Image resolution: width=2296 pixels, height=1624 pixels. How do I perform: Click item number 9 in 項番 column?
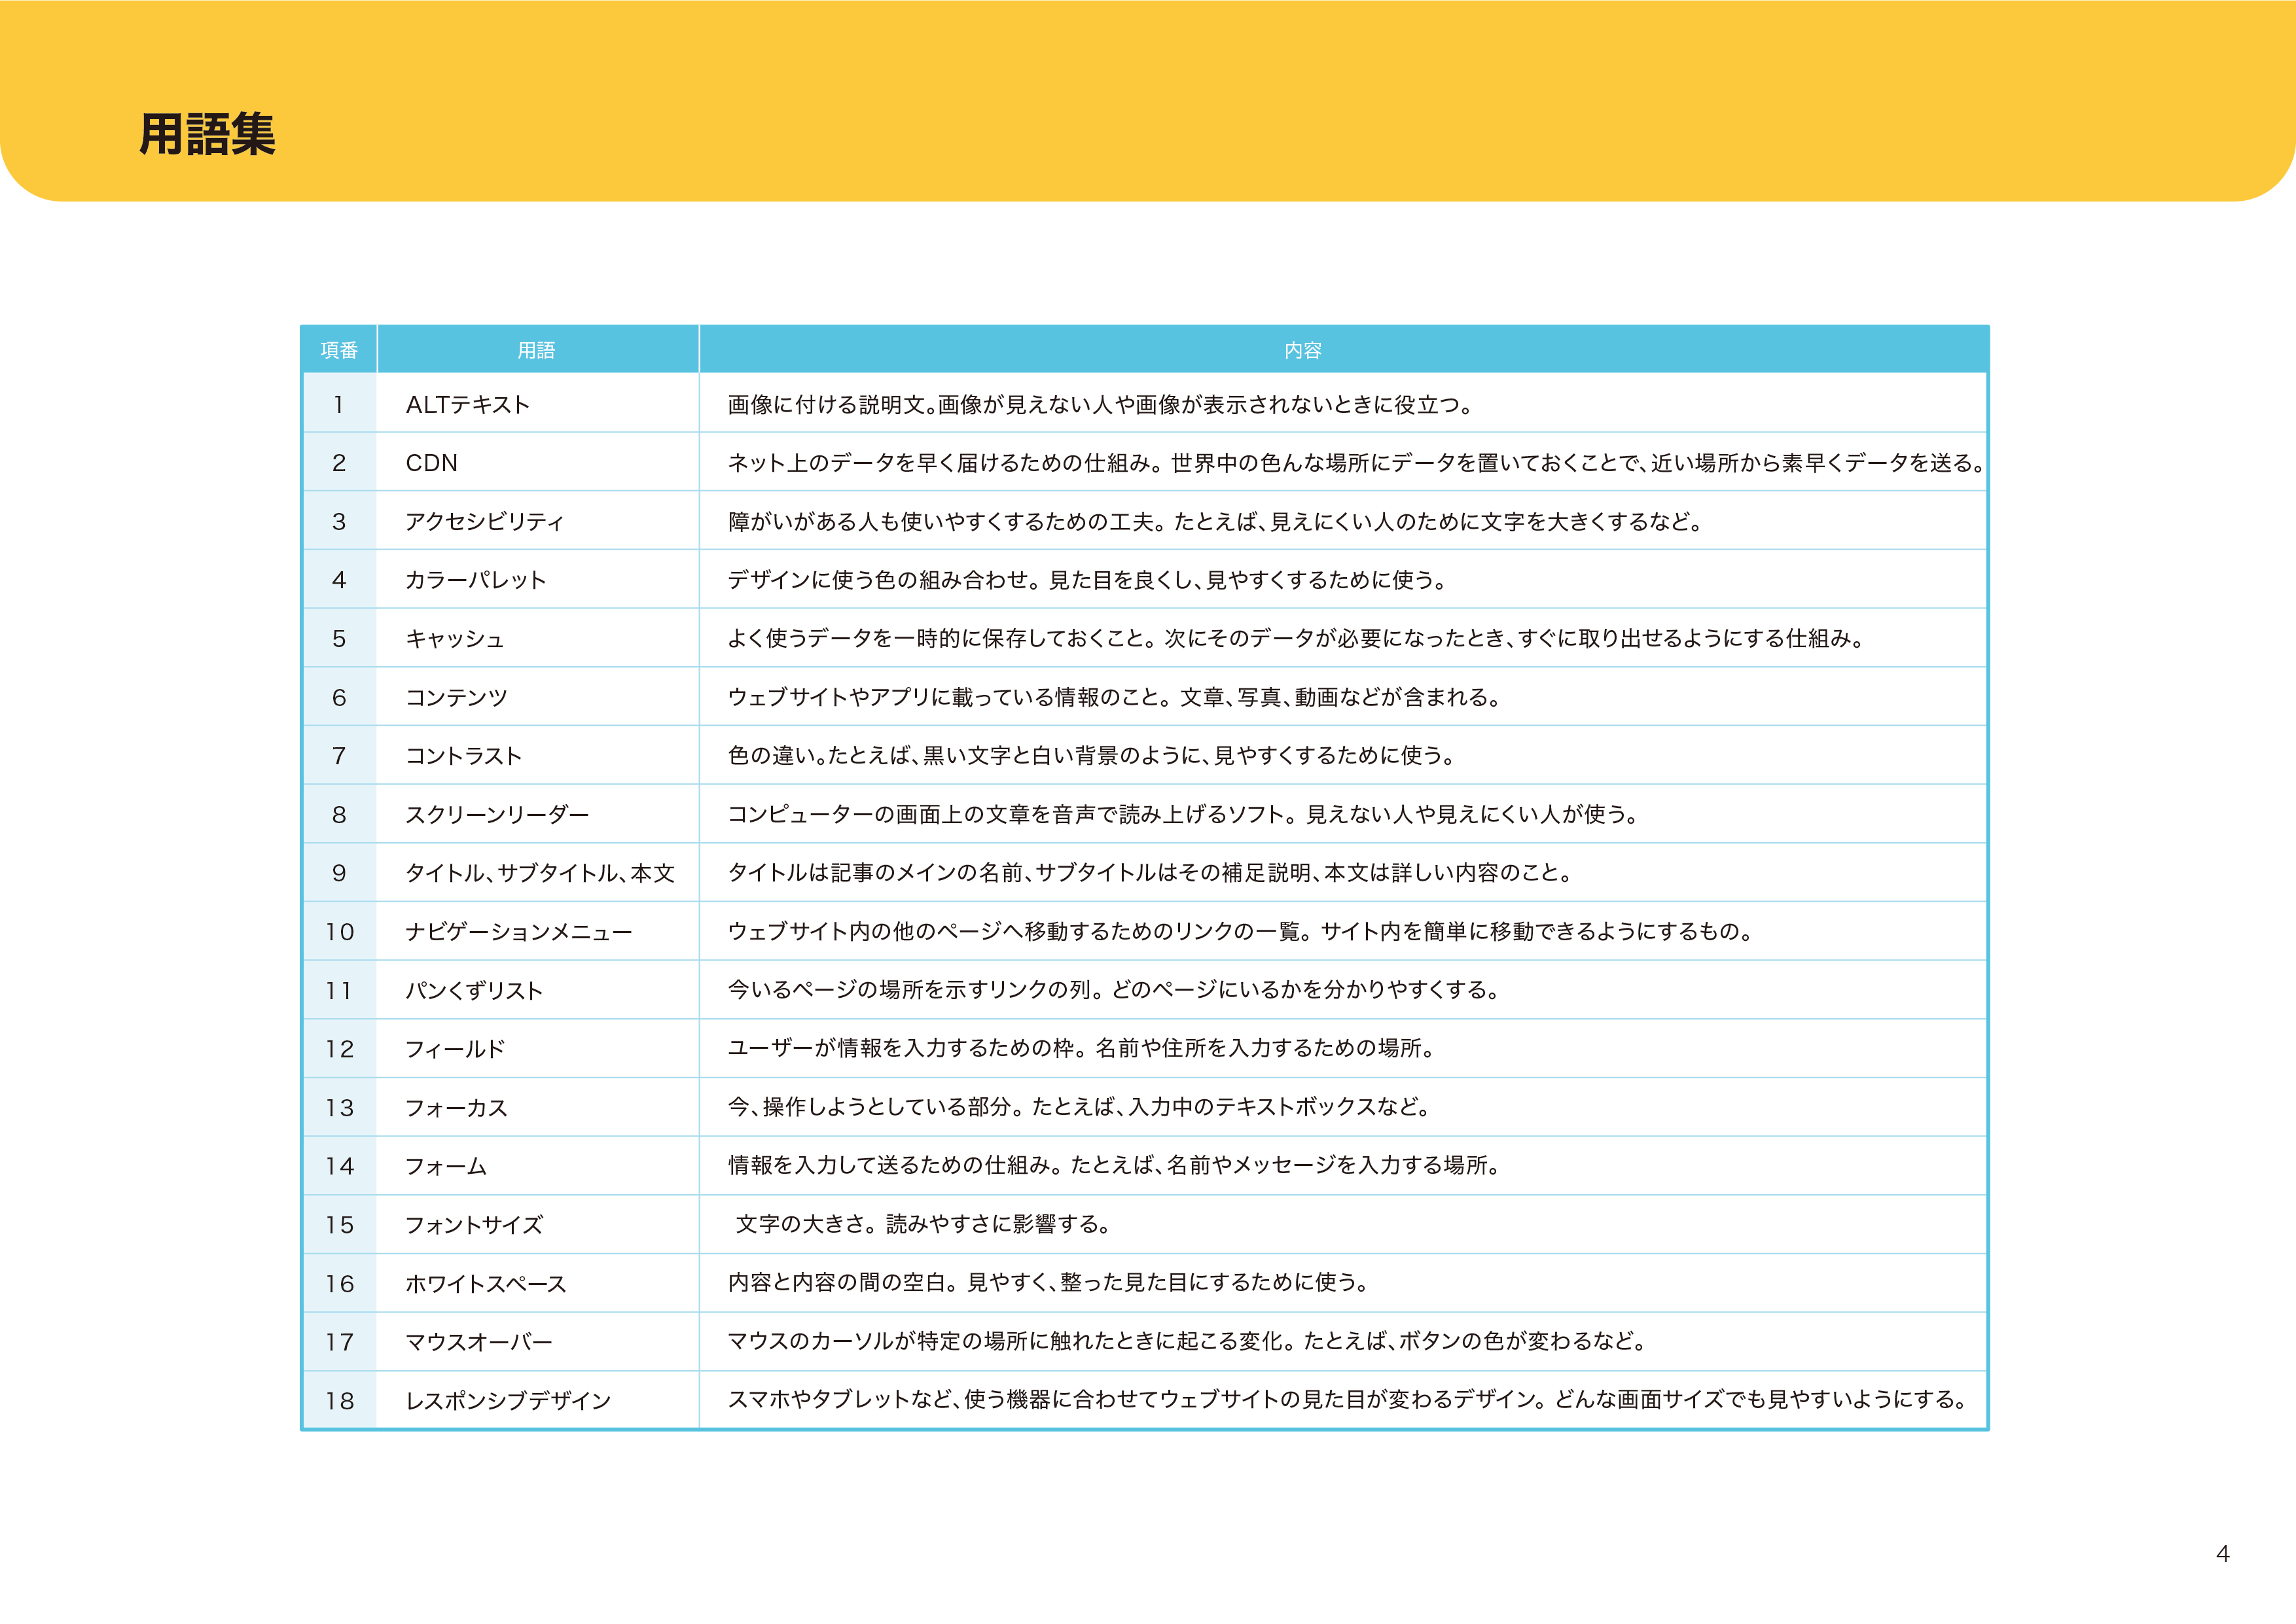(x=339, y=873)
